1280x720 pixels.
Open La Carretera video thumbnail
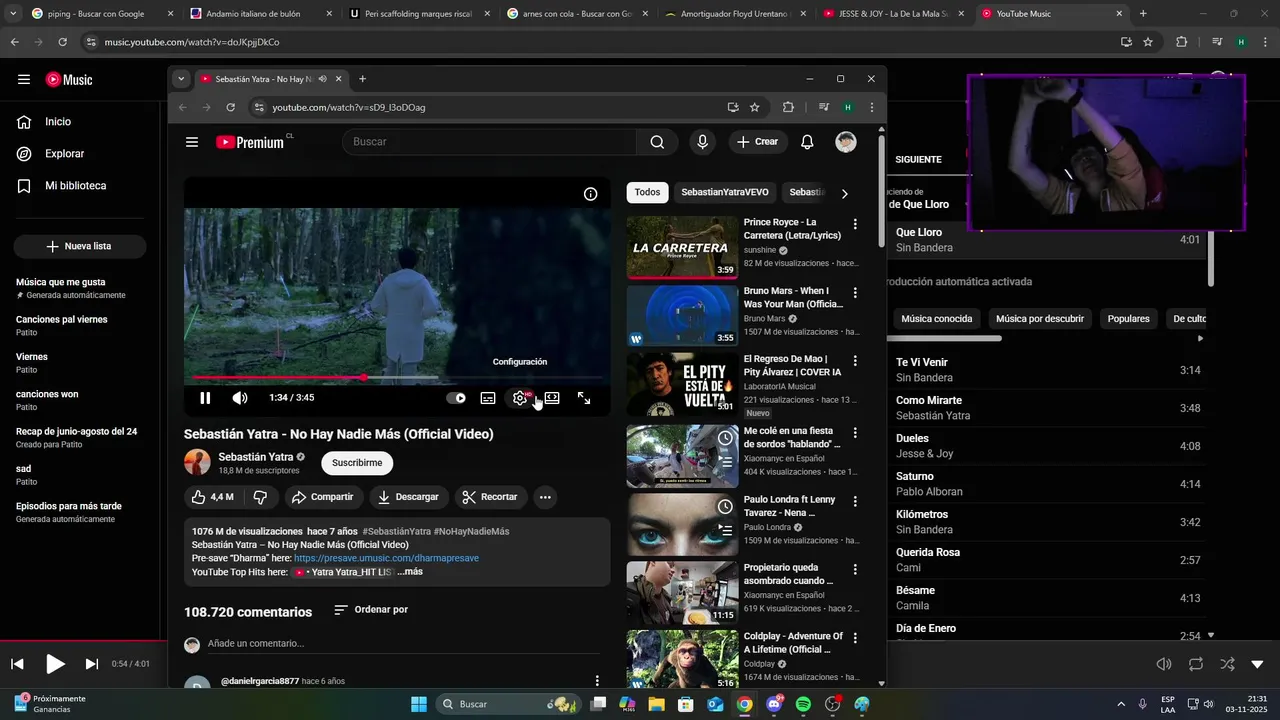point(682,247)
